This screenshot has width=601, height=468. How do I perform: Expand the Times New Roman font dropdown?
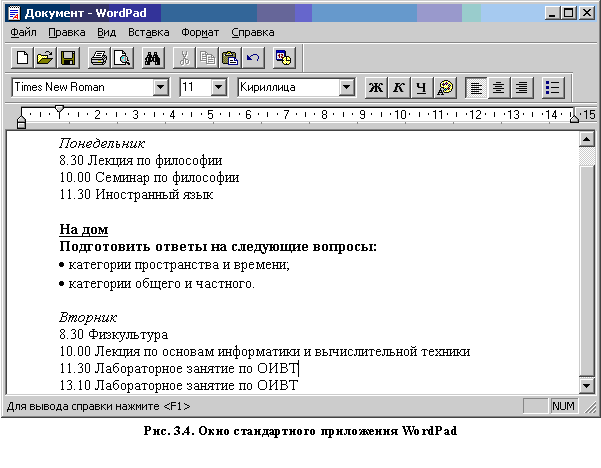pyautogui.click(x=161, y=87)
